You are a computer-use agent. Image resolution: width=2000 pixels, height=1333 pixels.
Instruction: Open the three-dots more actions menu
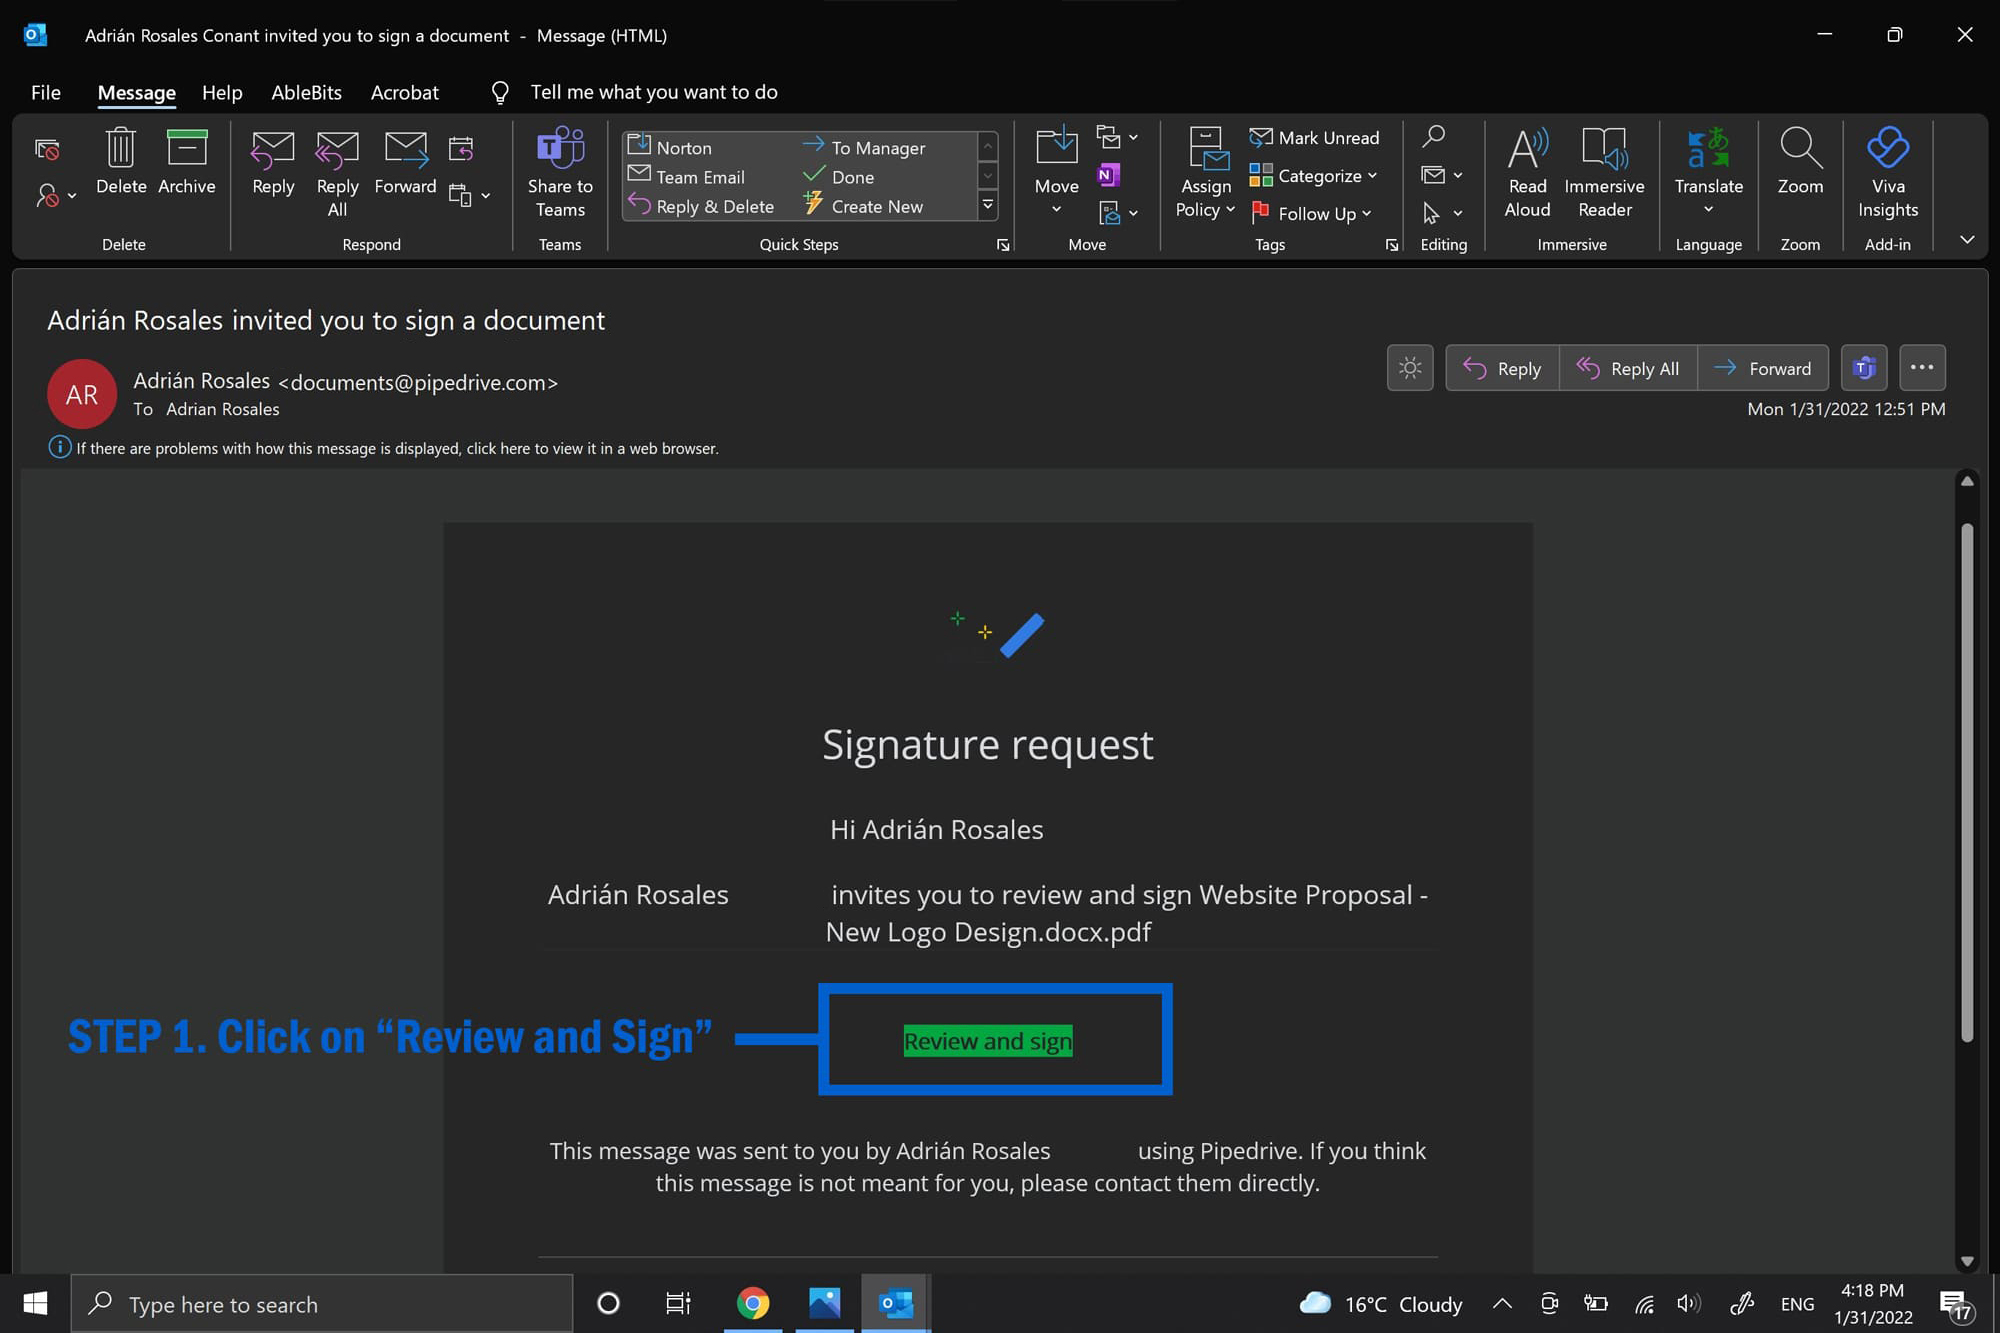[1922, 368]
